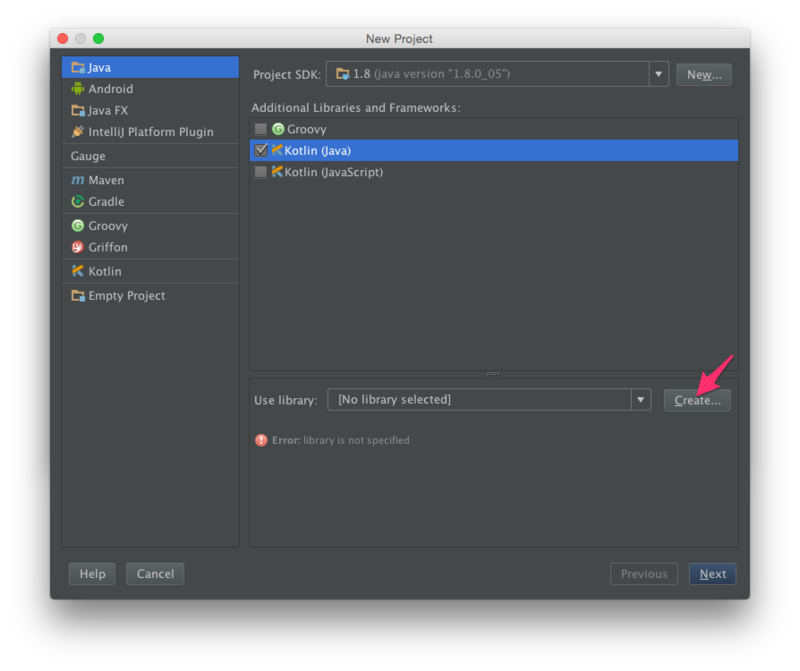The width and height of the screenshot is (800, 671).
Task: Click 'Additional Libraries and Frameworks:' label
Action: [356, 108]
